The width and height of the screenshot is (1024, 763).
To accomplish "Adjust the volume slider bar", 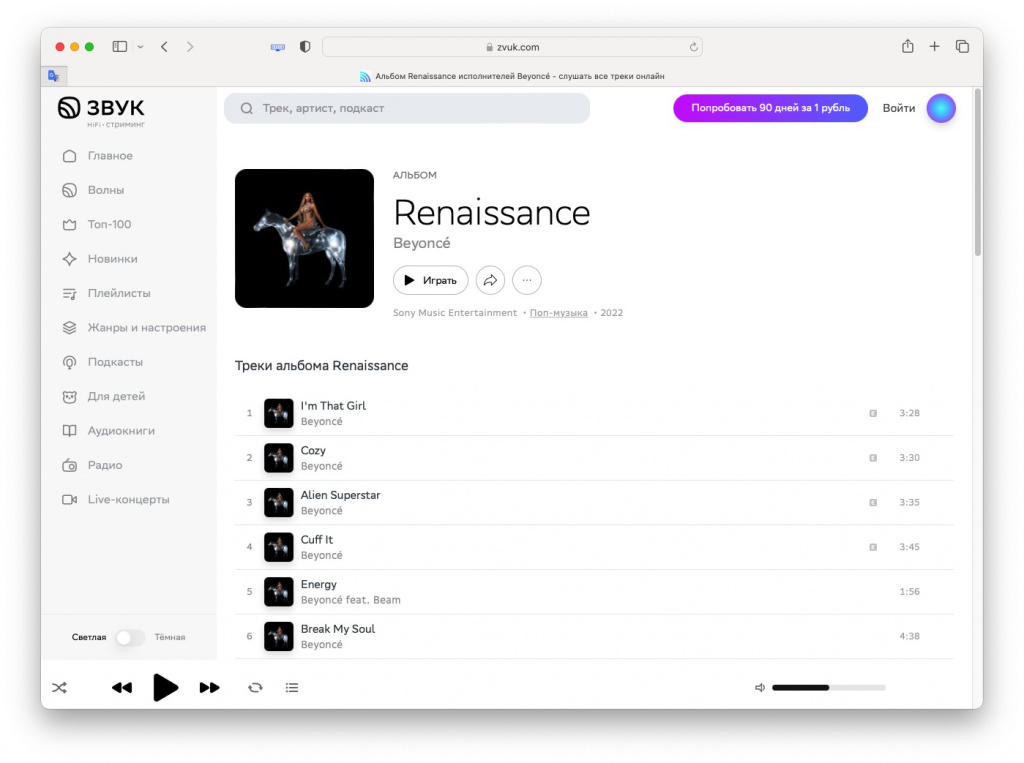I will pos(829,687).
